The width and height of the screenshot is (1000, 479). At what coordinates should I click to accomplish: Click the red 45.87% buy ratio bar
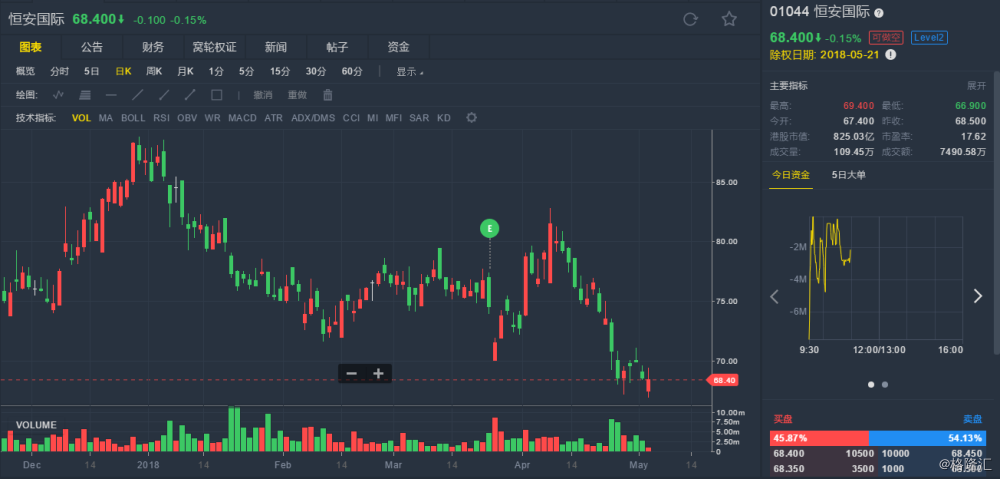click(x=820, y=438)
